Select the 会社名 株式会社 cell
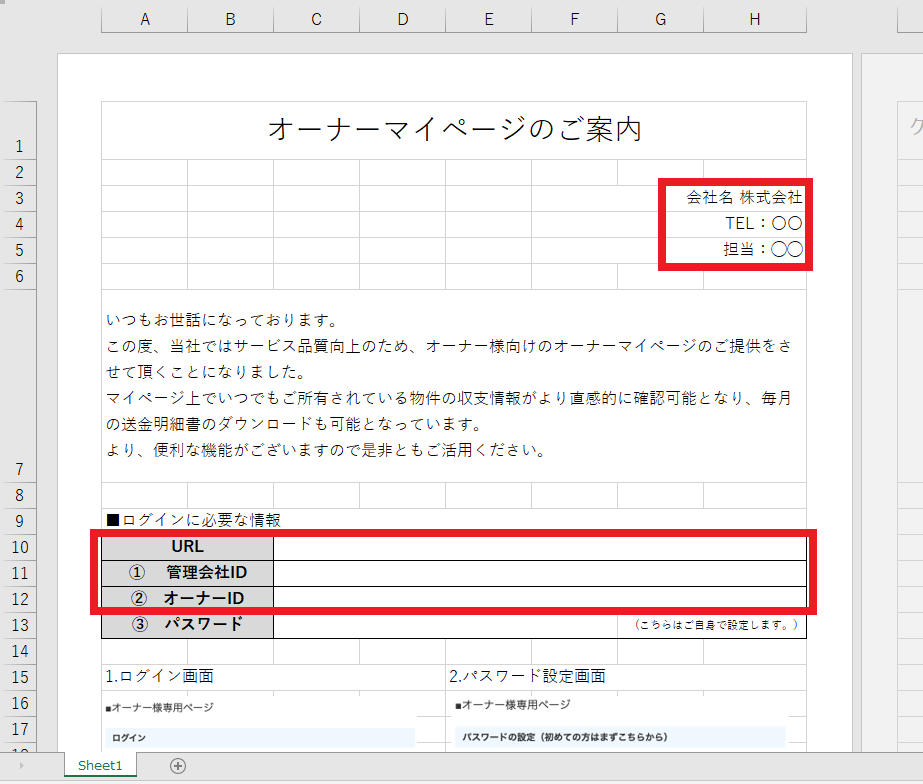 coord(744,198)
